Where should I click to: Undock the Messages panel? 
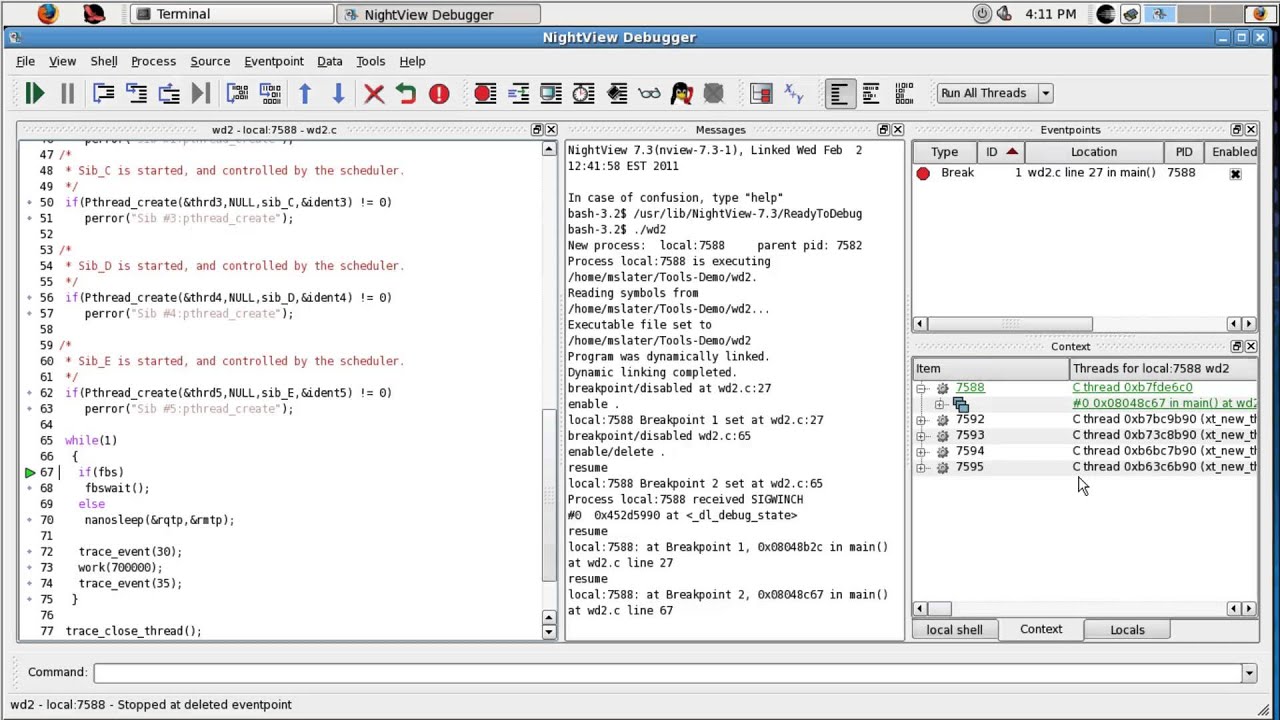pos(883,130)
